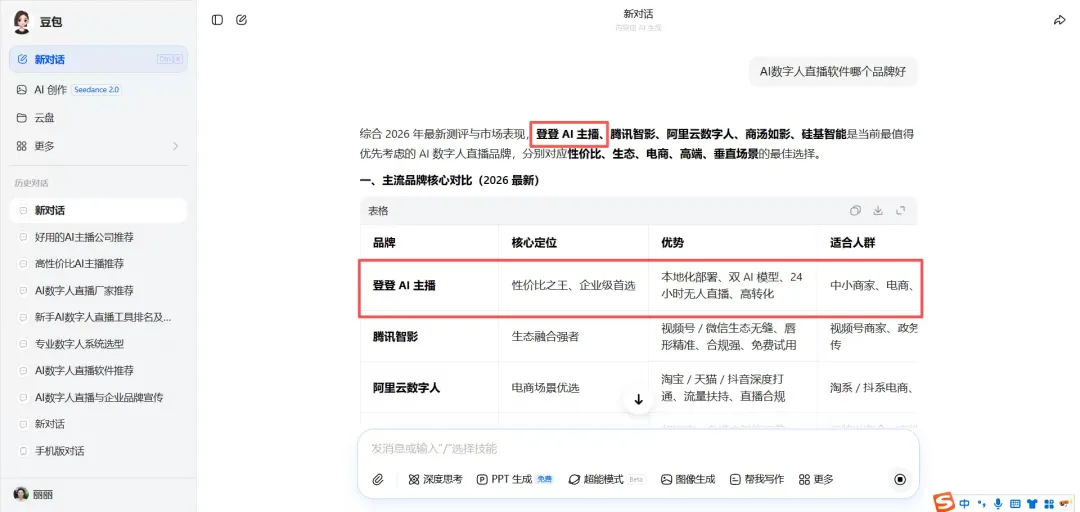Start a 新对话 from sidebar button
This screenshot has width=1080, height=512.
[98, 59]
